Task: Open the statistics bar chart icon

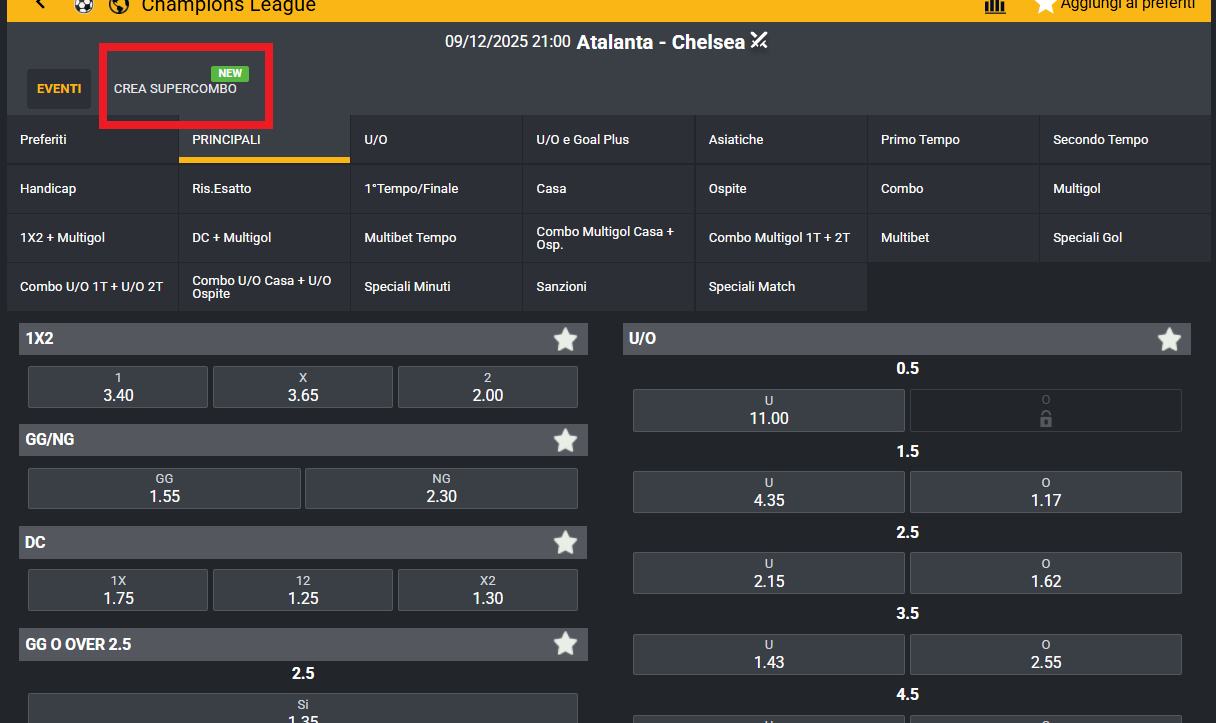Action: click(995, 5)
